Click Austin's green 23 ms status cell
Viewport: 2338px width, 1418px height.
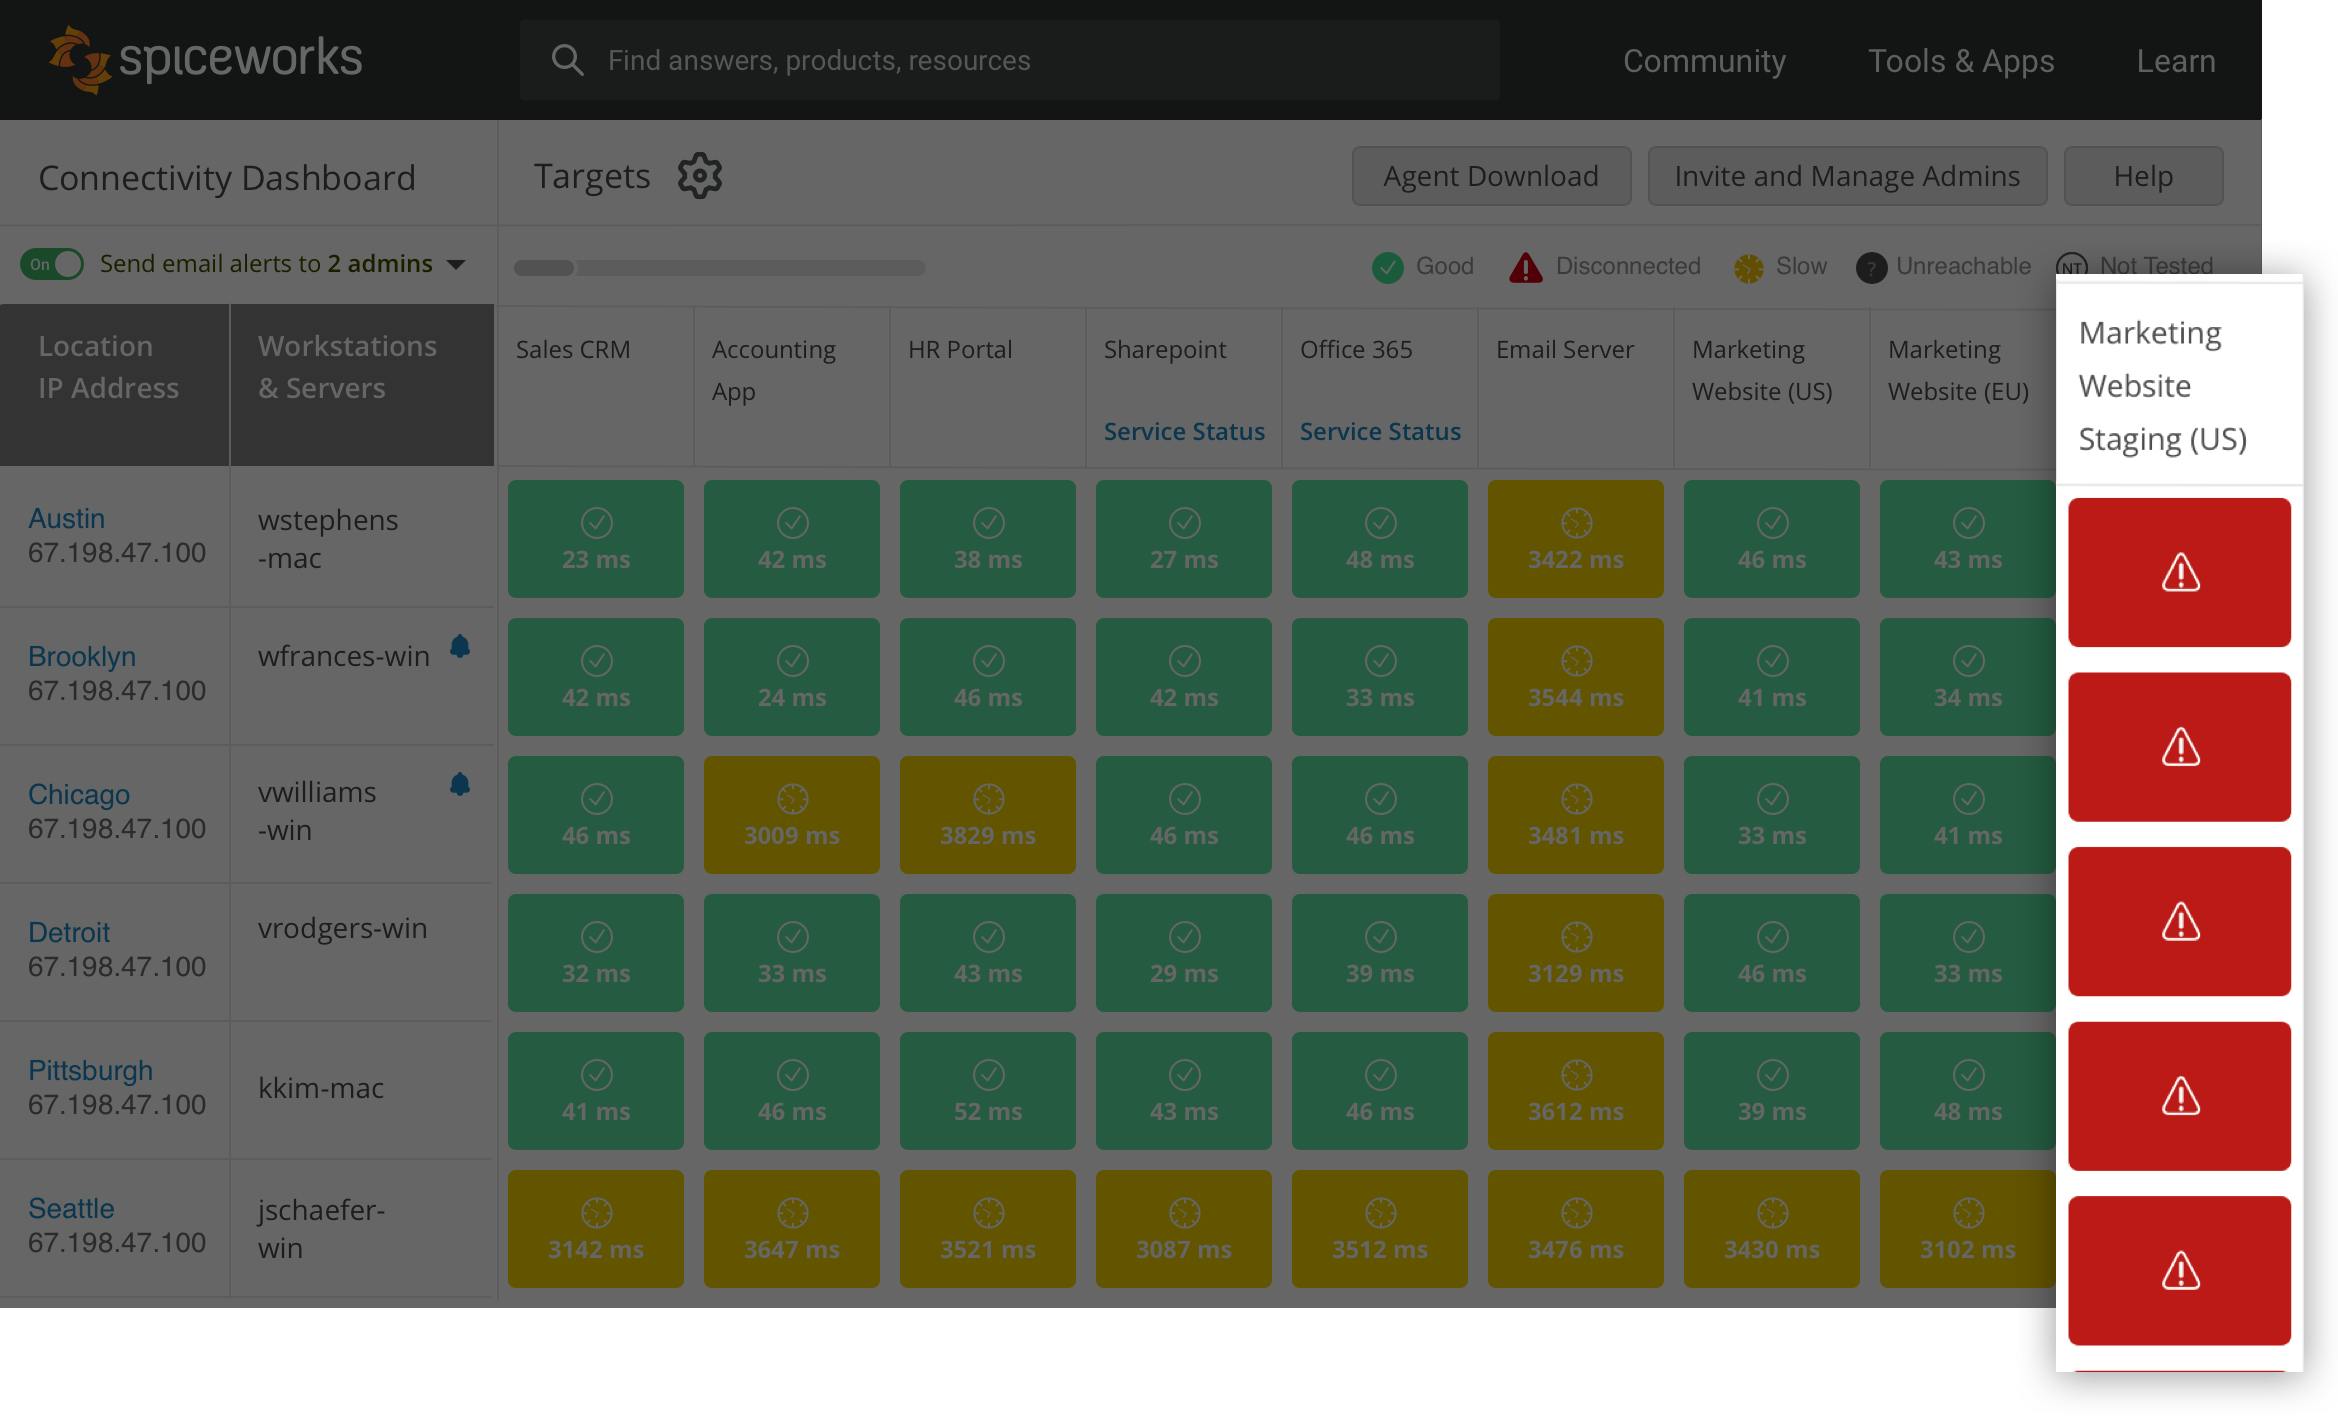pyautogui.click(x=595, y=538)
